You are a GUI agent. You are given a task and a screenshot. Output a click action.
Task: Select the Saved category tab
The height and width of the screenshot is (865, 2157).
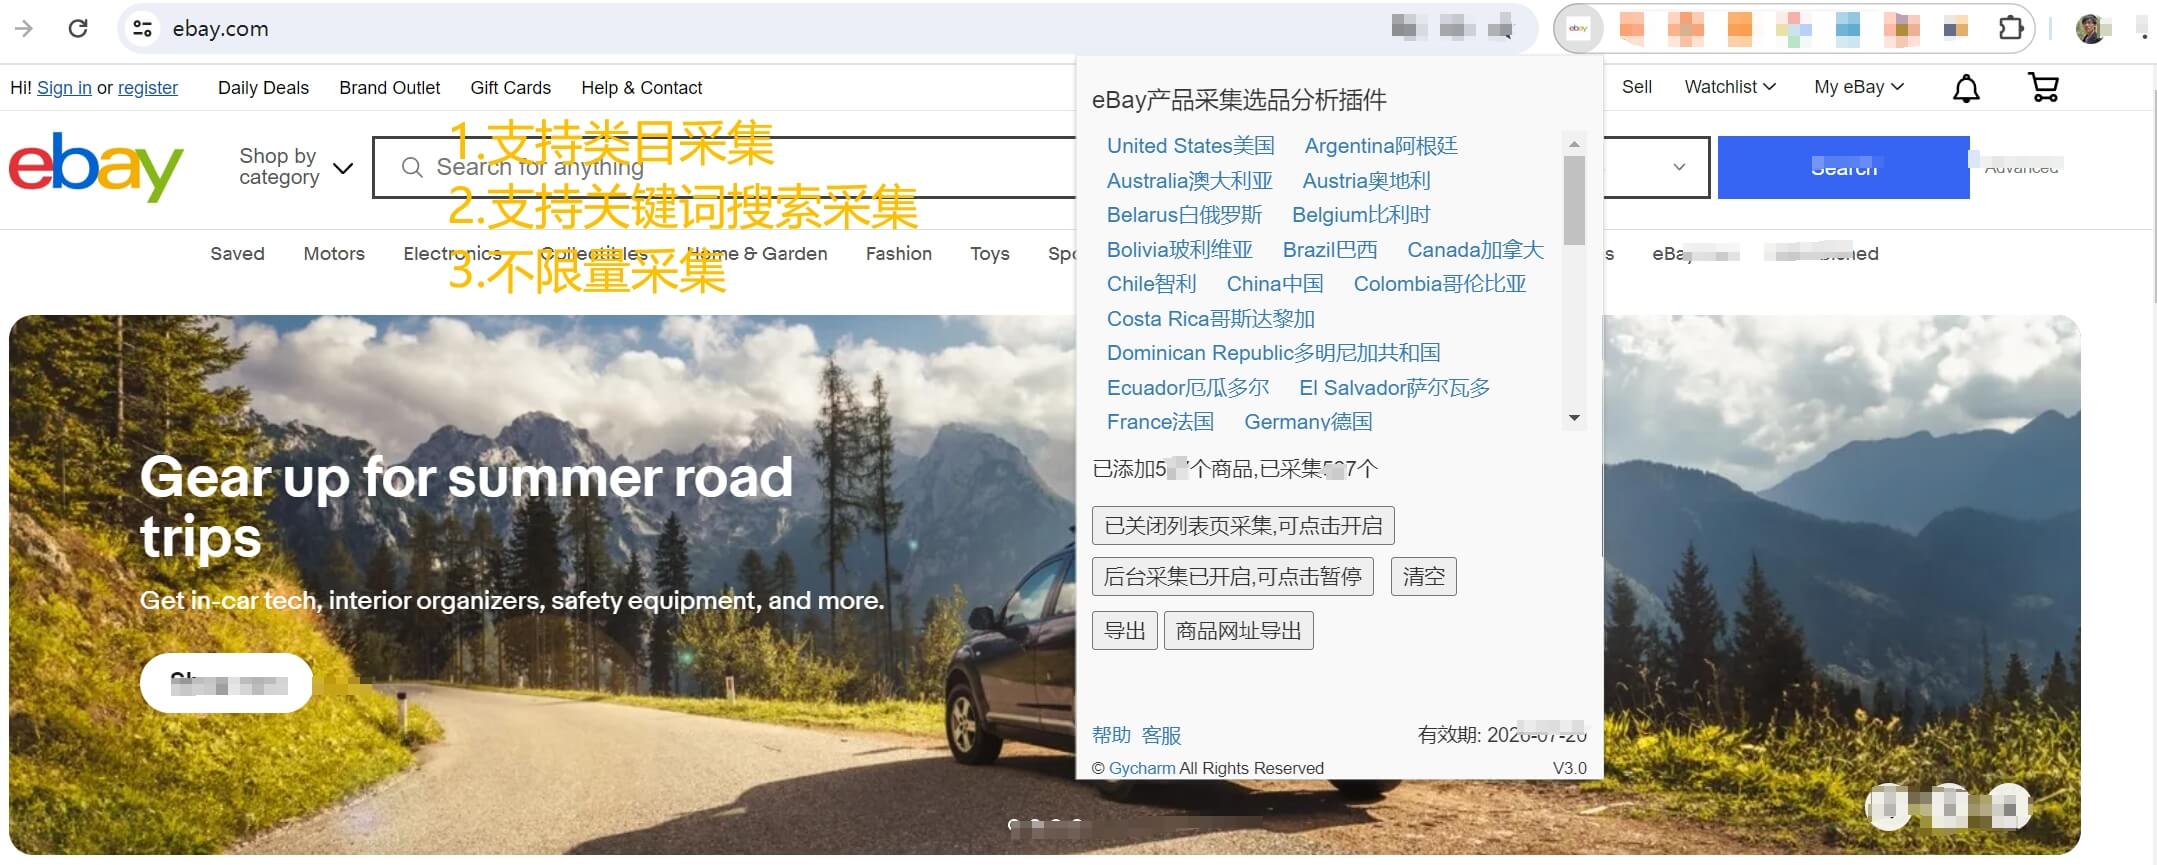pos(237,254)
